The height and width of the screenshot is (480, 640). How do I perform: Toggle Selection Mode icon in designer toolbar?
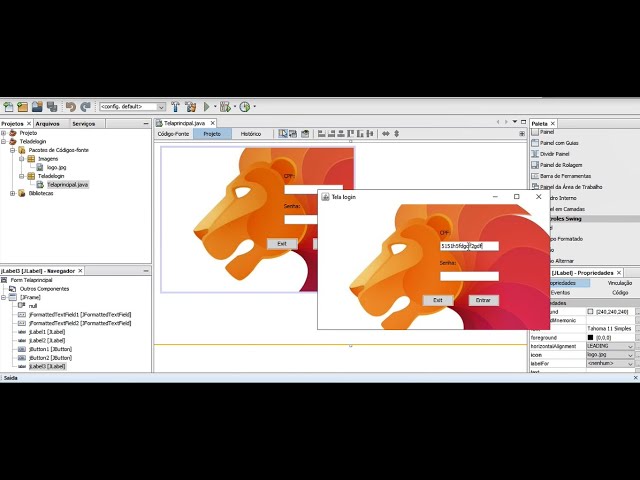click(282, 133)
